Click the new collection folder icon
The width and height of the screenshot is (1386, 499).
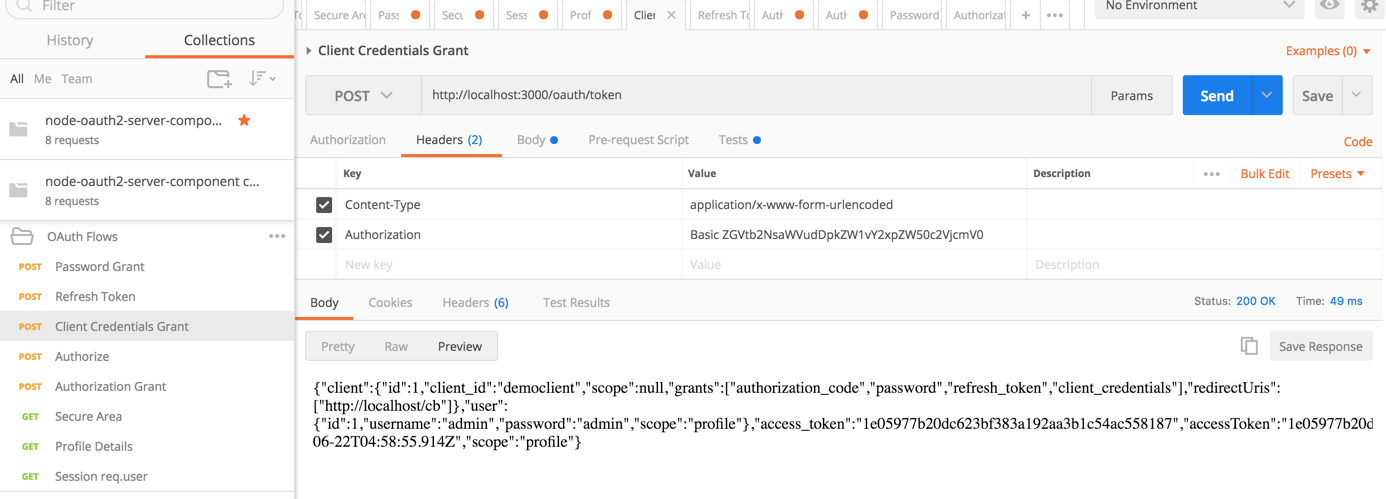218,78
